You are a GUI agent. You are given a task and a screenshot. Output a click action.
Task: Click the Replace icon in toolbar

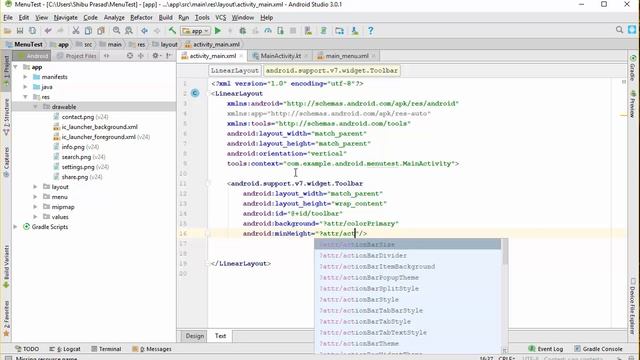coord(129,31)
